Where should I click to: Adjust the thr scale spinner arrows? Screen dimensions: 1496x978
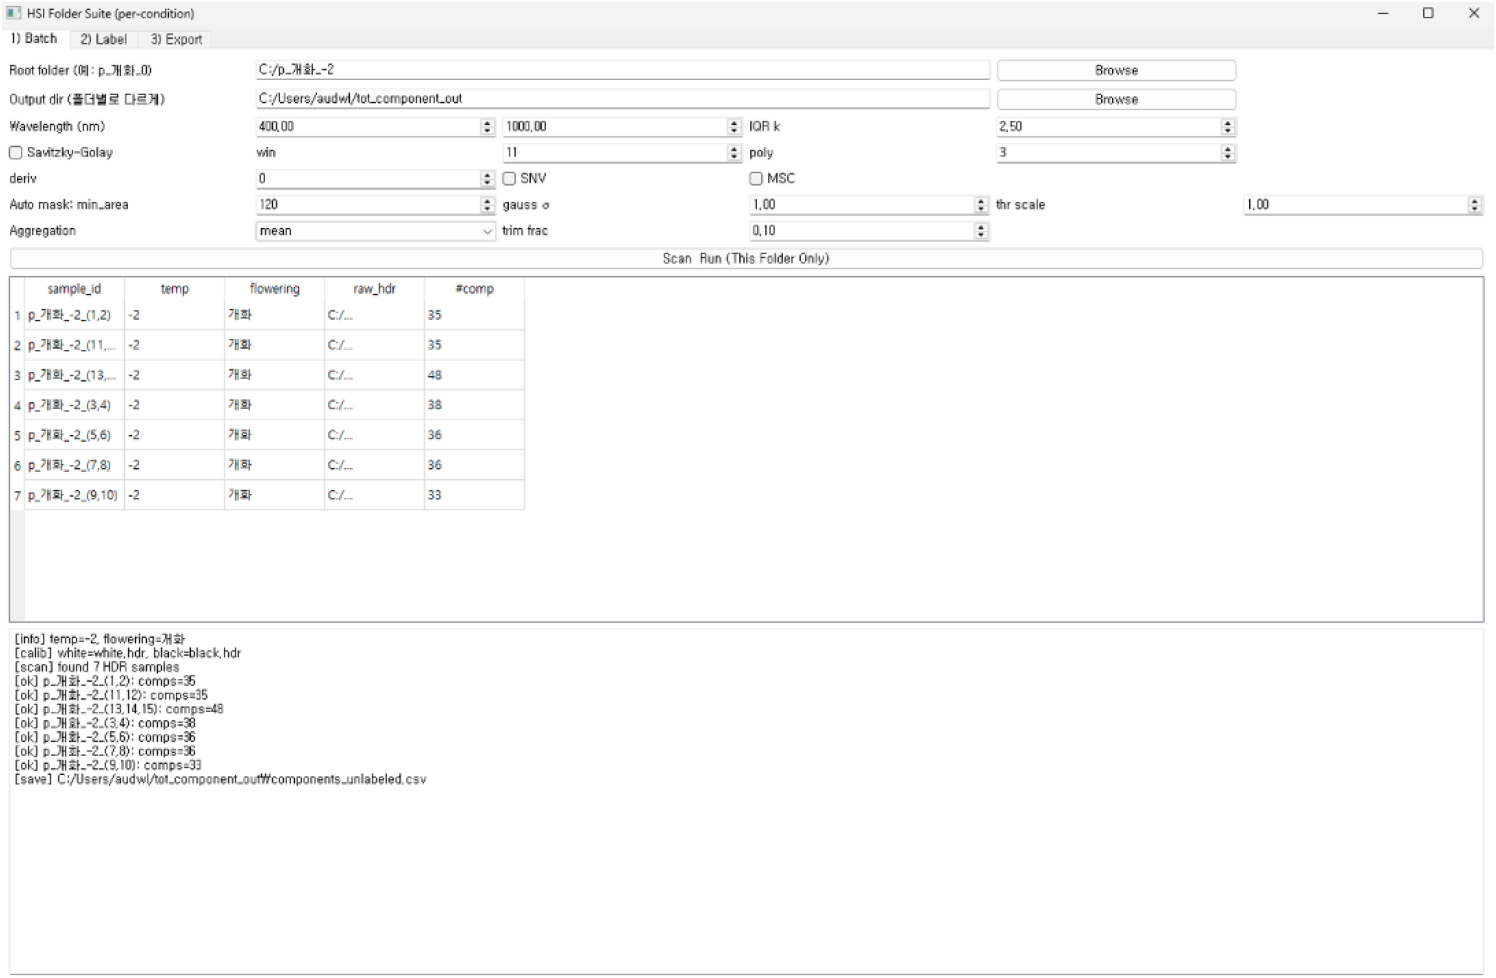click(1475, 205)
